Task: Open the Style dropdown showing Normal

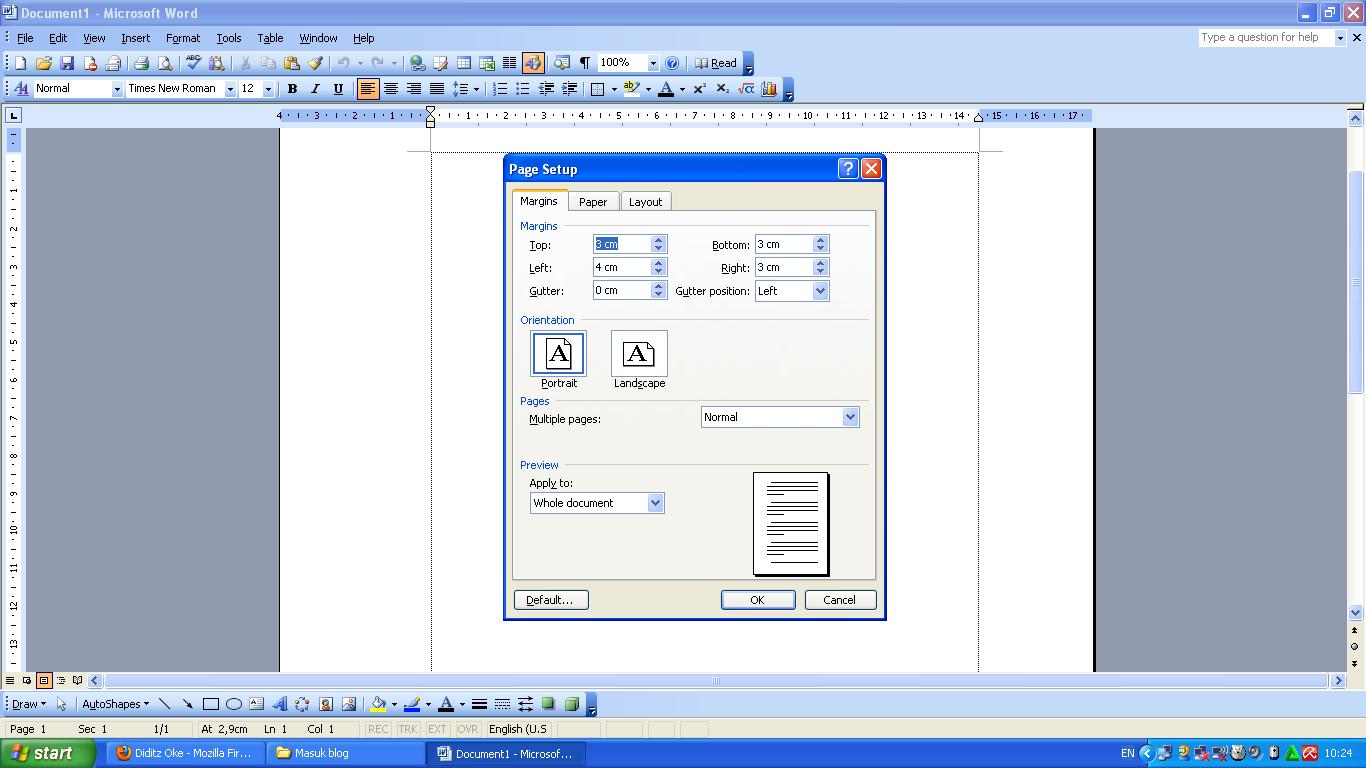Action: (117, 89)
